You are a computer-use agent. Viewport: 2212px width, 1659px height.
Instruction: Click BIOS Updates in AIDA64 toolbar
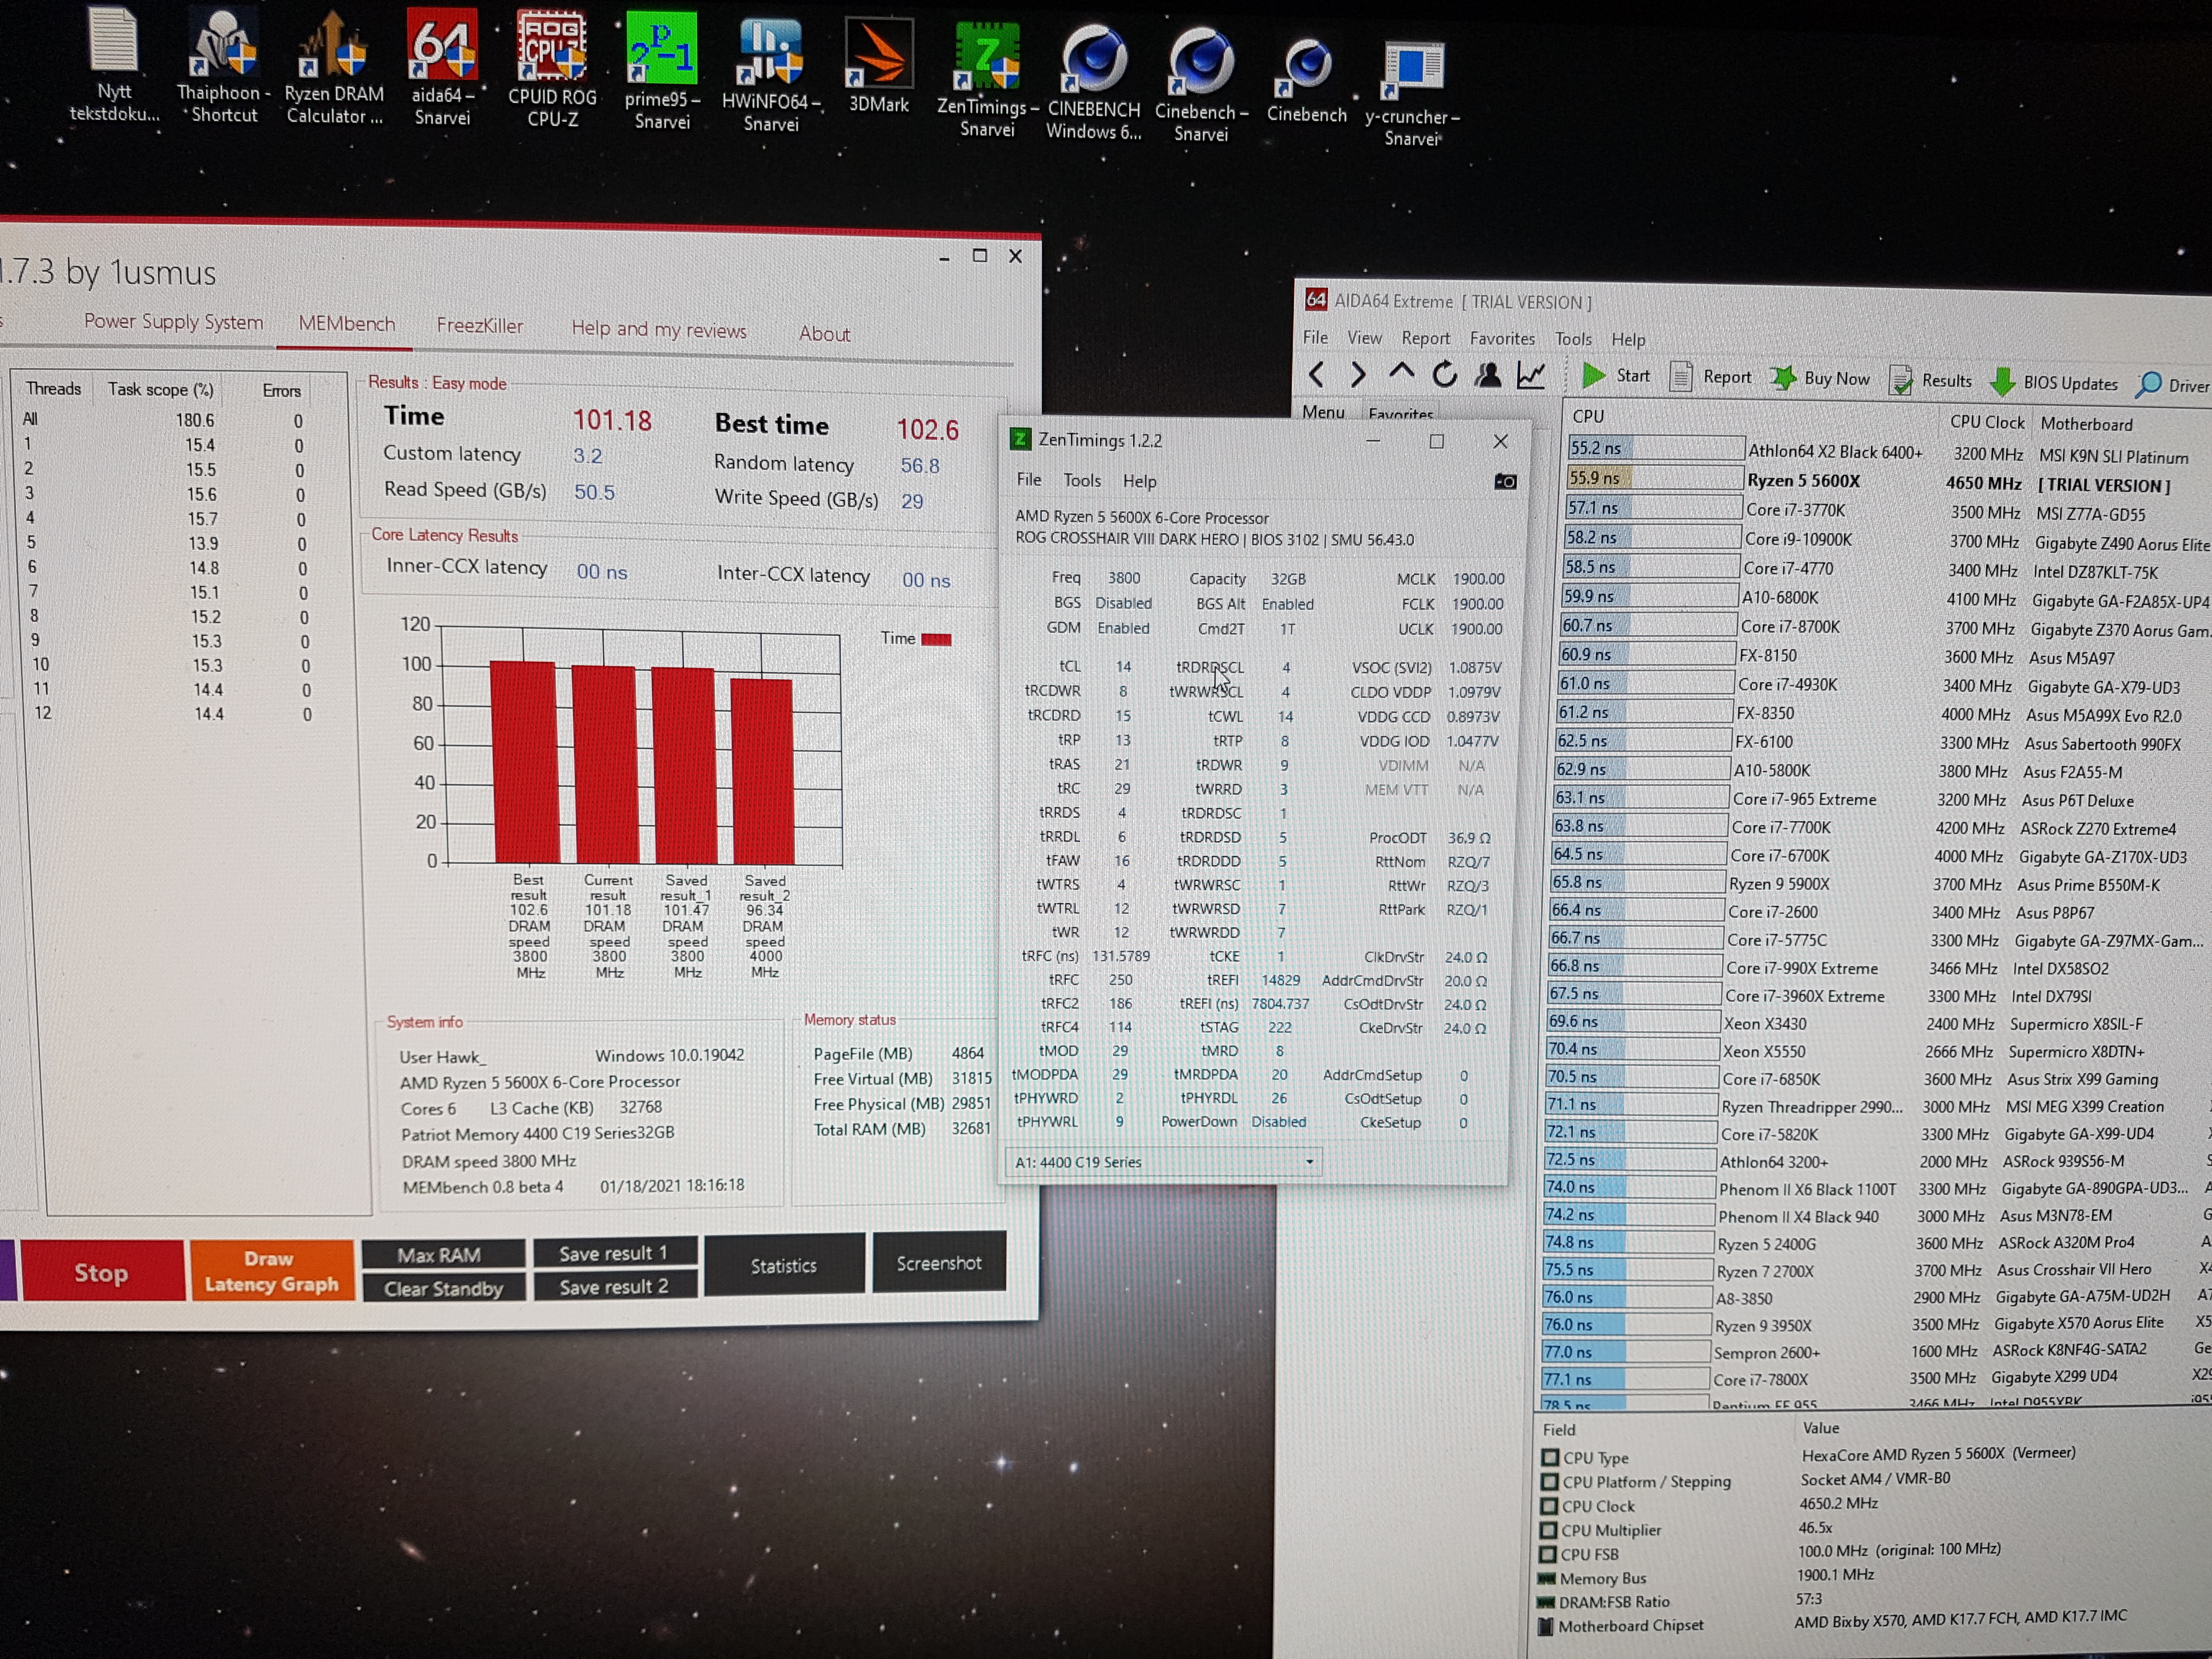pos(2054,383)
